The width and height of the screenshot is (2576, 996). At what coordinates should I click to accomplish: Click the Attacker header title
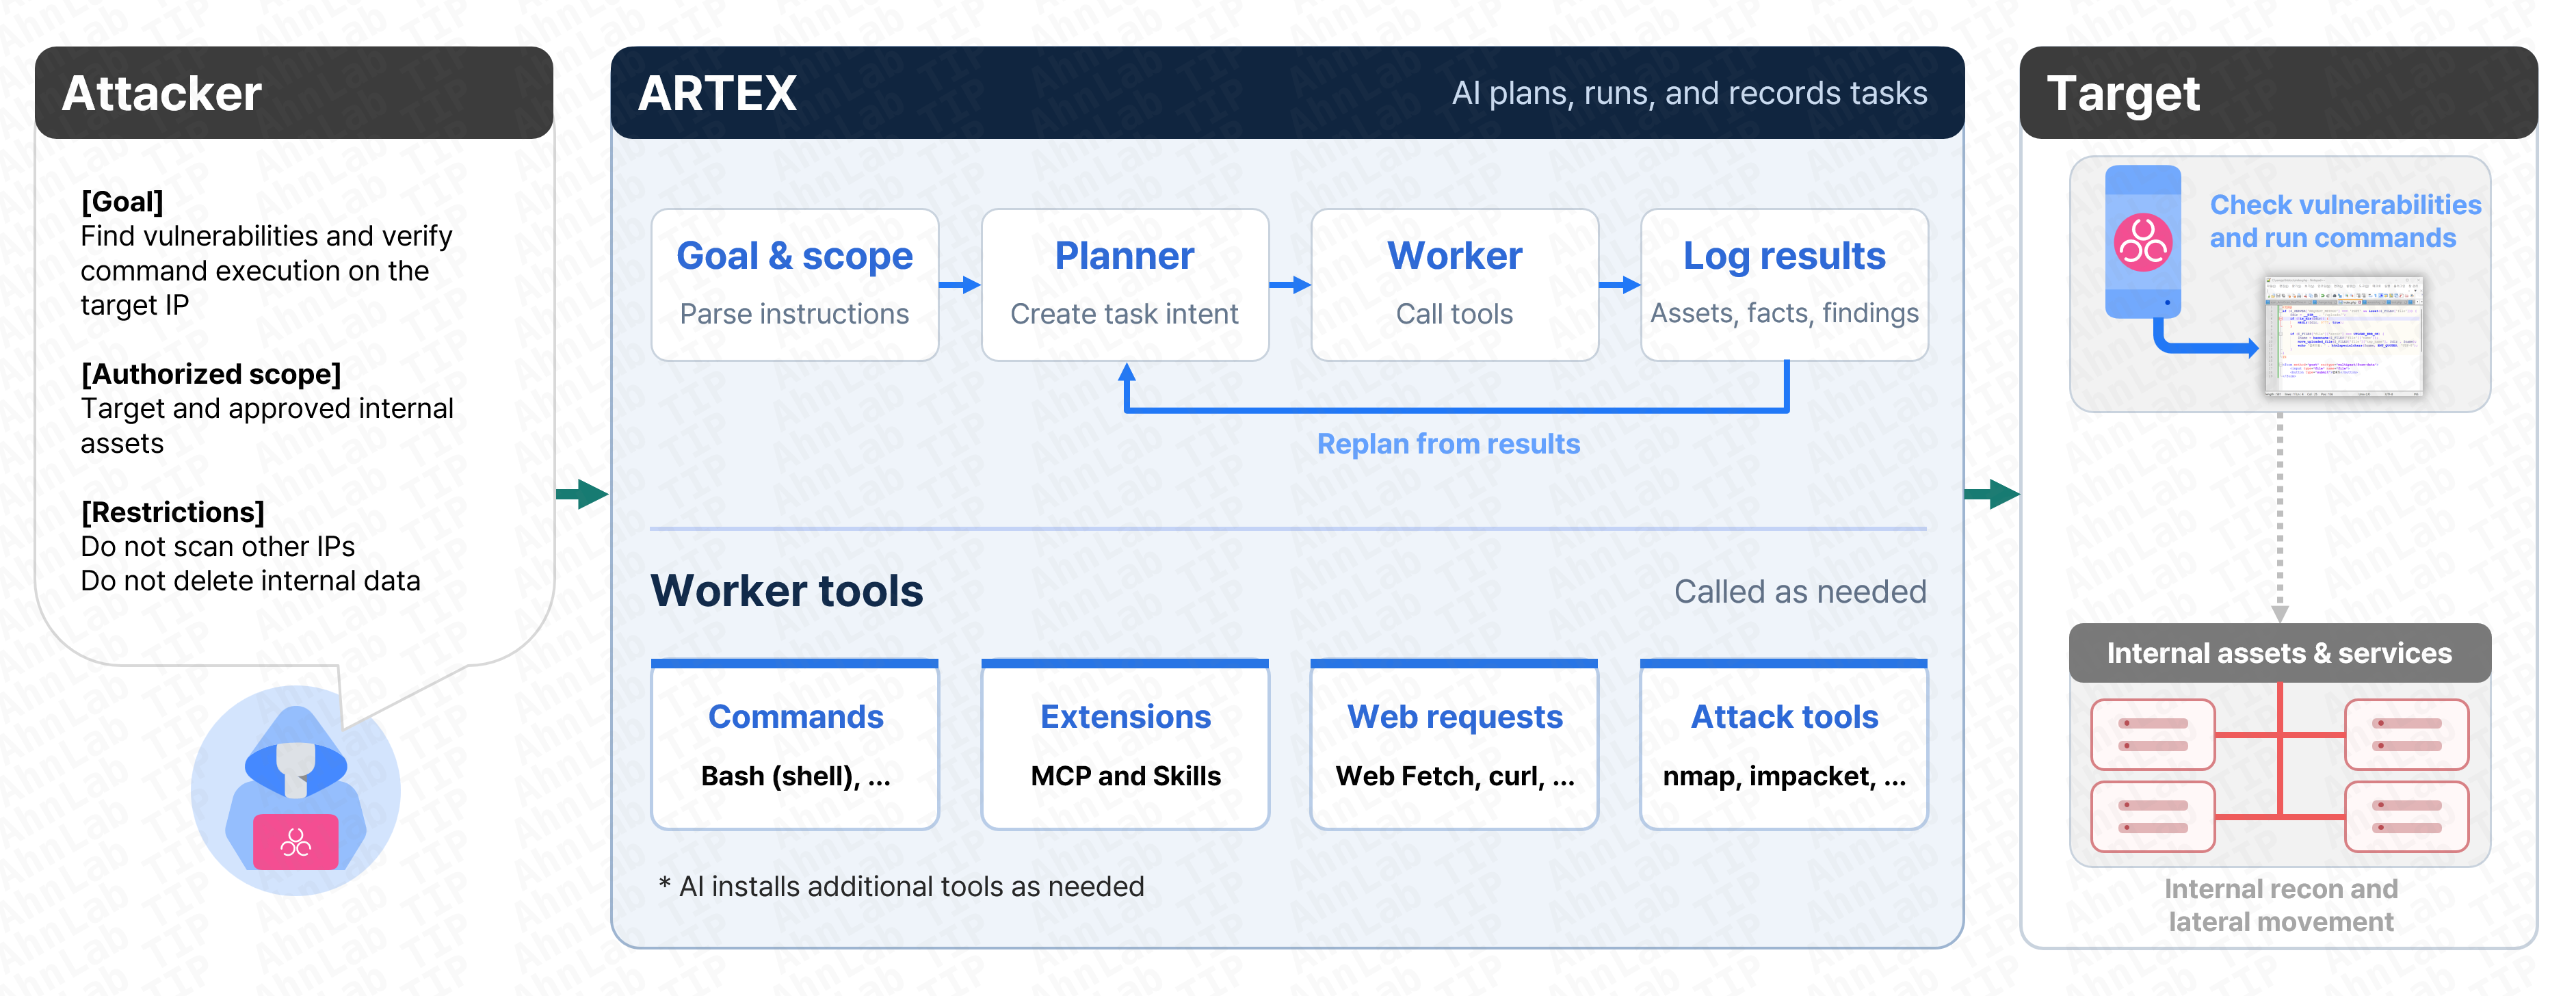(162, 94)
